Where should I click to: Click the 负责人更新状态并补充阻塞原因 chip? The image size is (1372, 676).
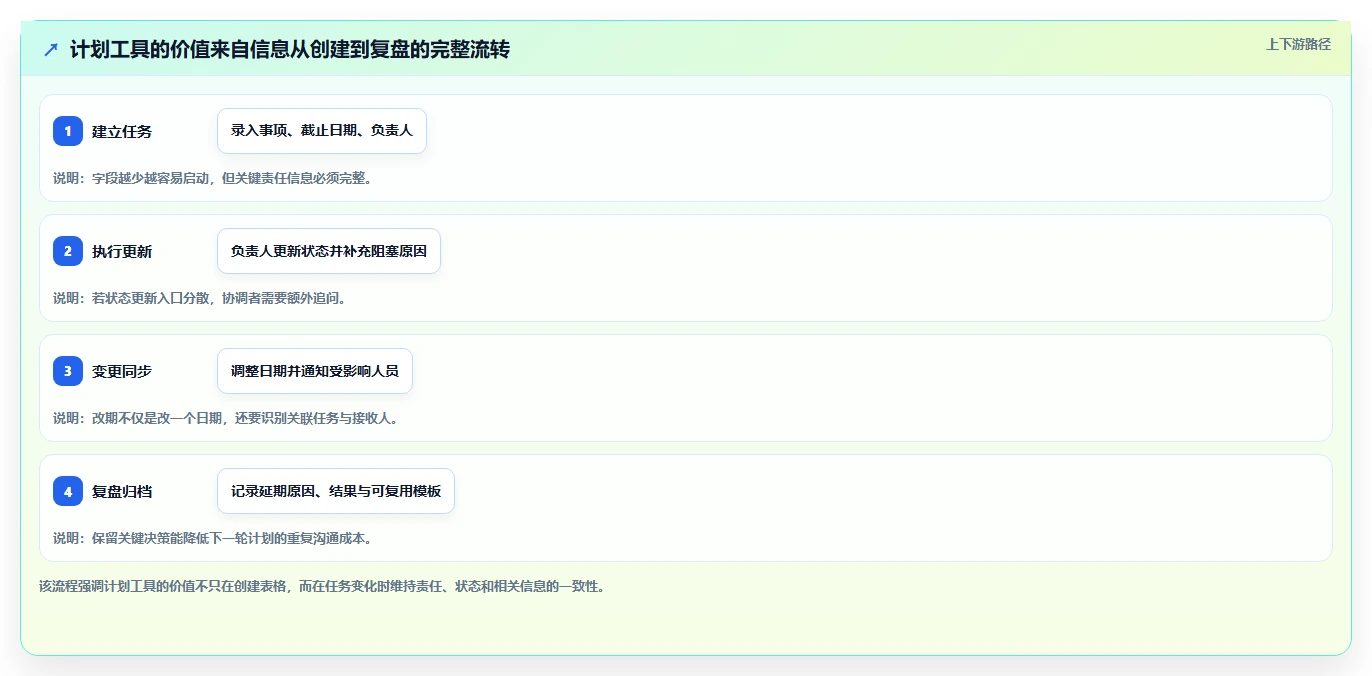(329, 251)
